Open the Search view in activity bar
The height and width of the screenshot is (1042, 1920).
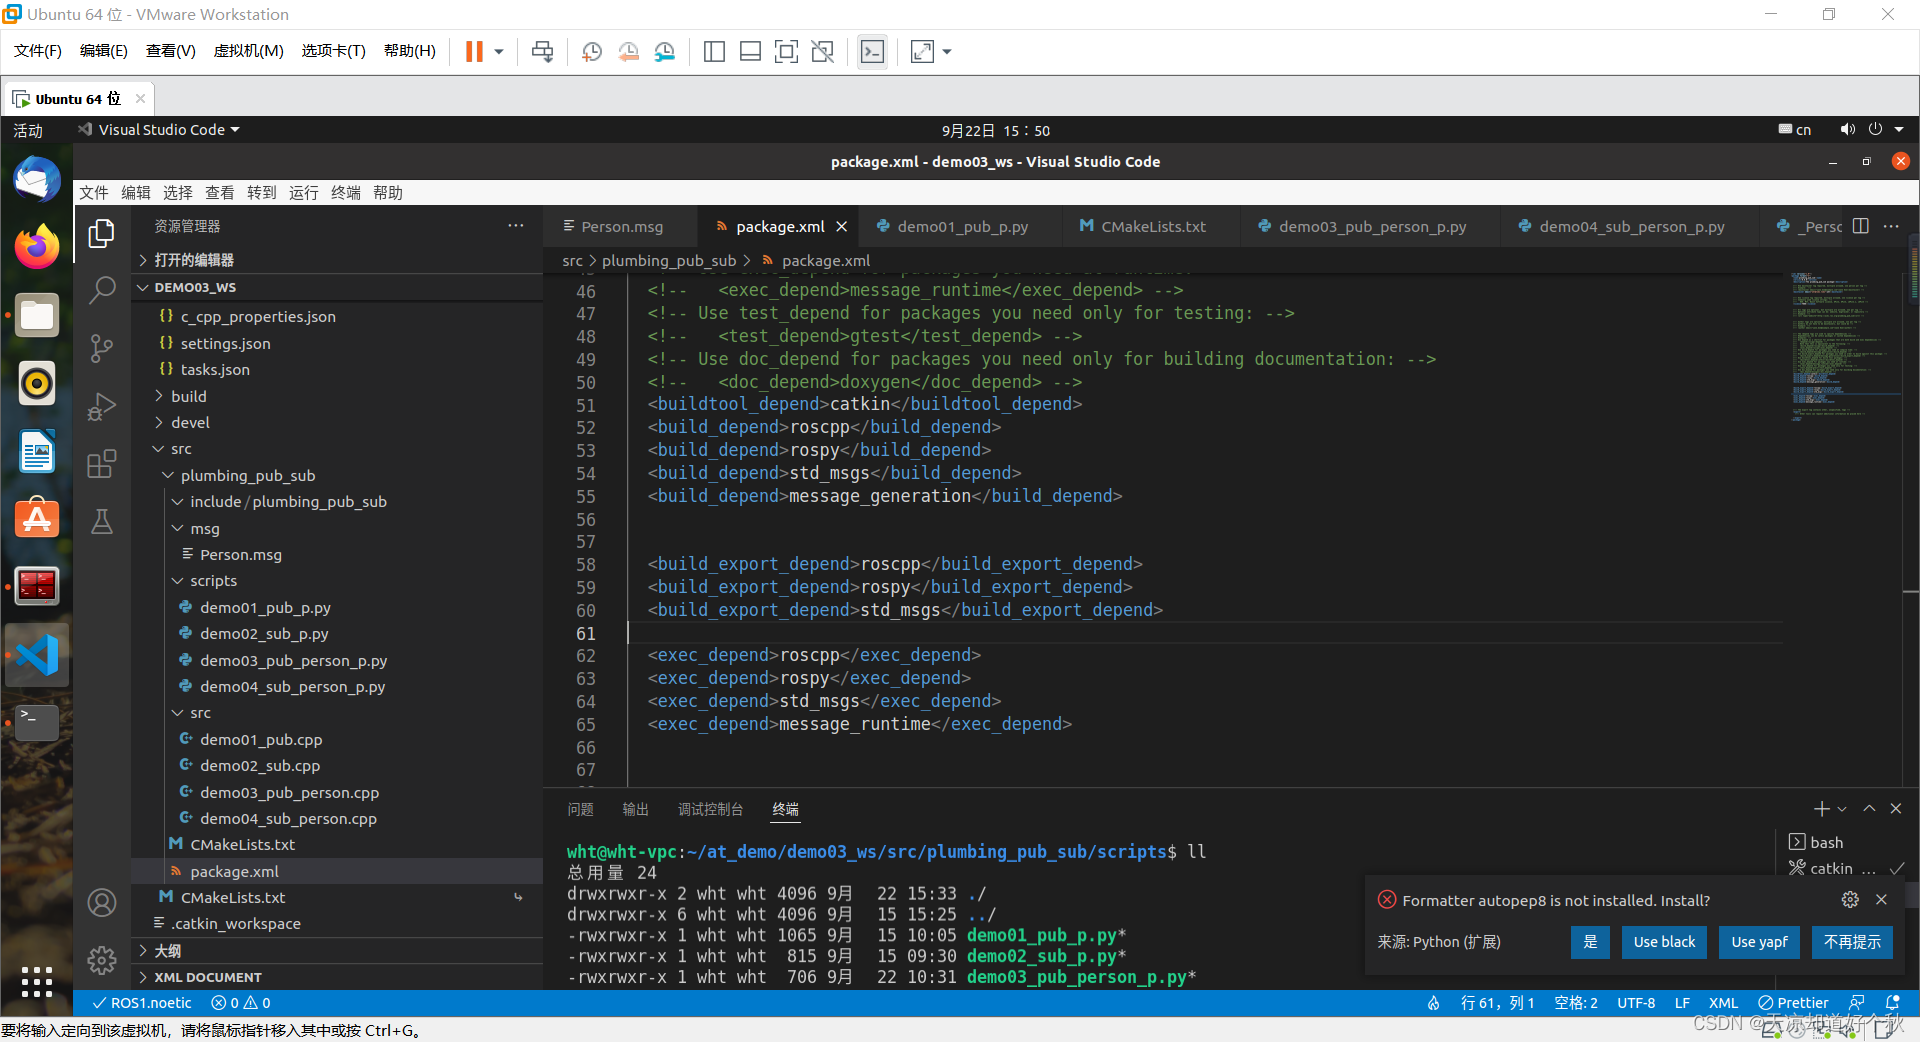(101, 291)
